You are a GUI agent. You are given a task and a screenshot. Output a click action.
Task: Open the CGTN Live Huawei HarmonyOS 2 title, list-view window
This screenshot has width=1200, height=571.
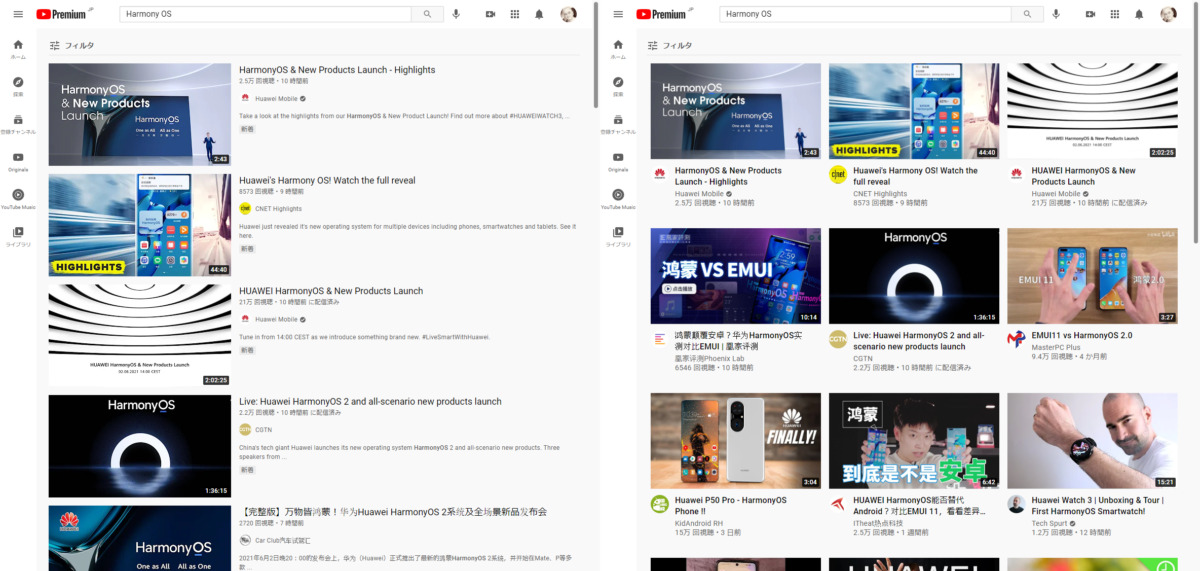(370, 401)
